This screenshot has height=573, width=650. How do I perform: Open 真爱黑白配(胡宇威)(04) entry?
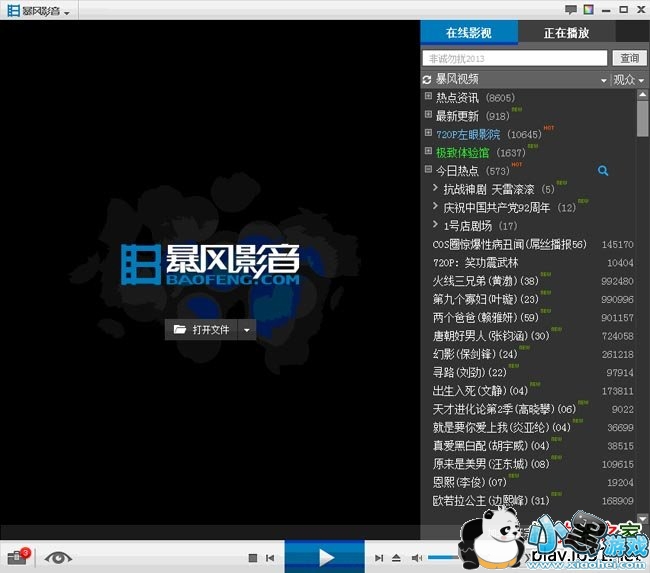532,446
